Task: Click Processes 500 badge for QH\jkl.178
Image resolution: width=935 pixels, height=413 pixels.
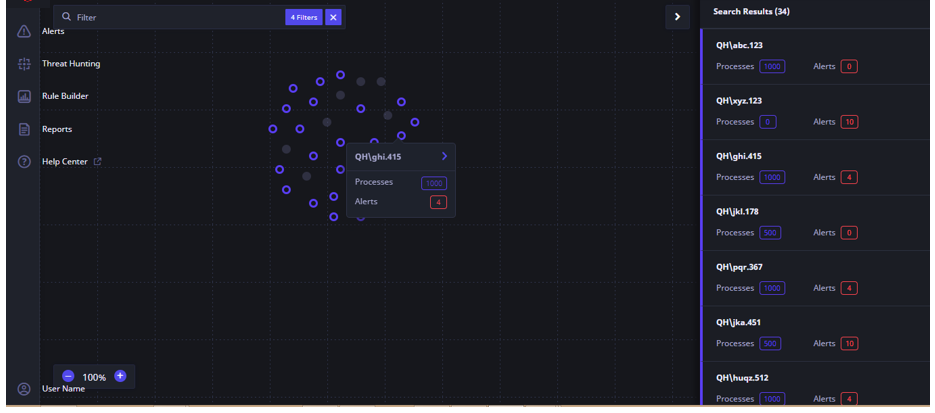Action: point(770,232)
